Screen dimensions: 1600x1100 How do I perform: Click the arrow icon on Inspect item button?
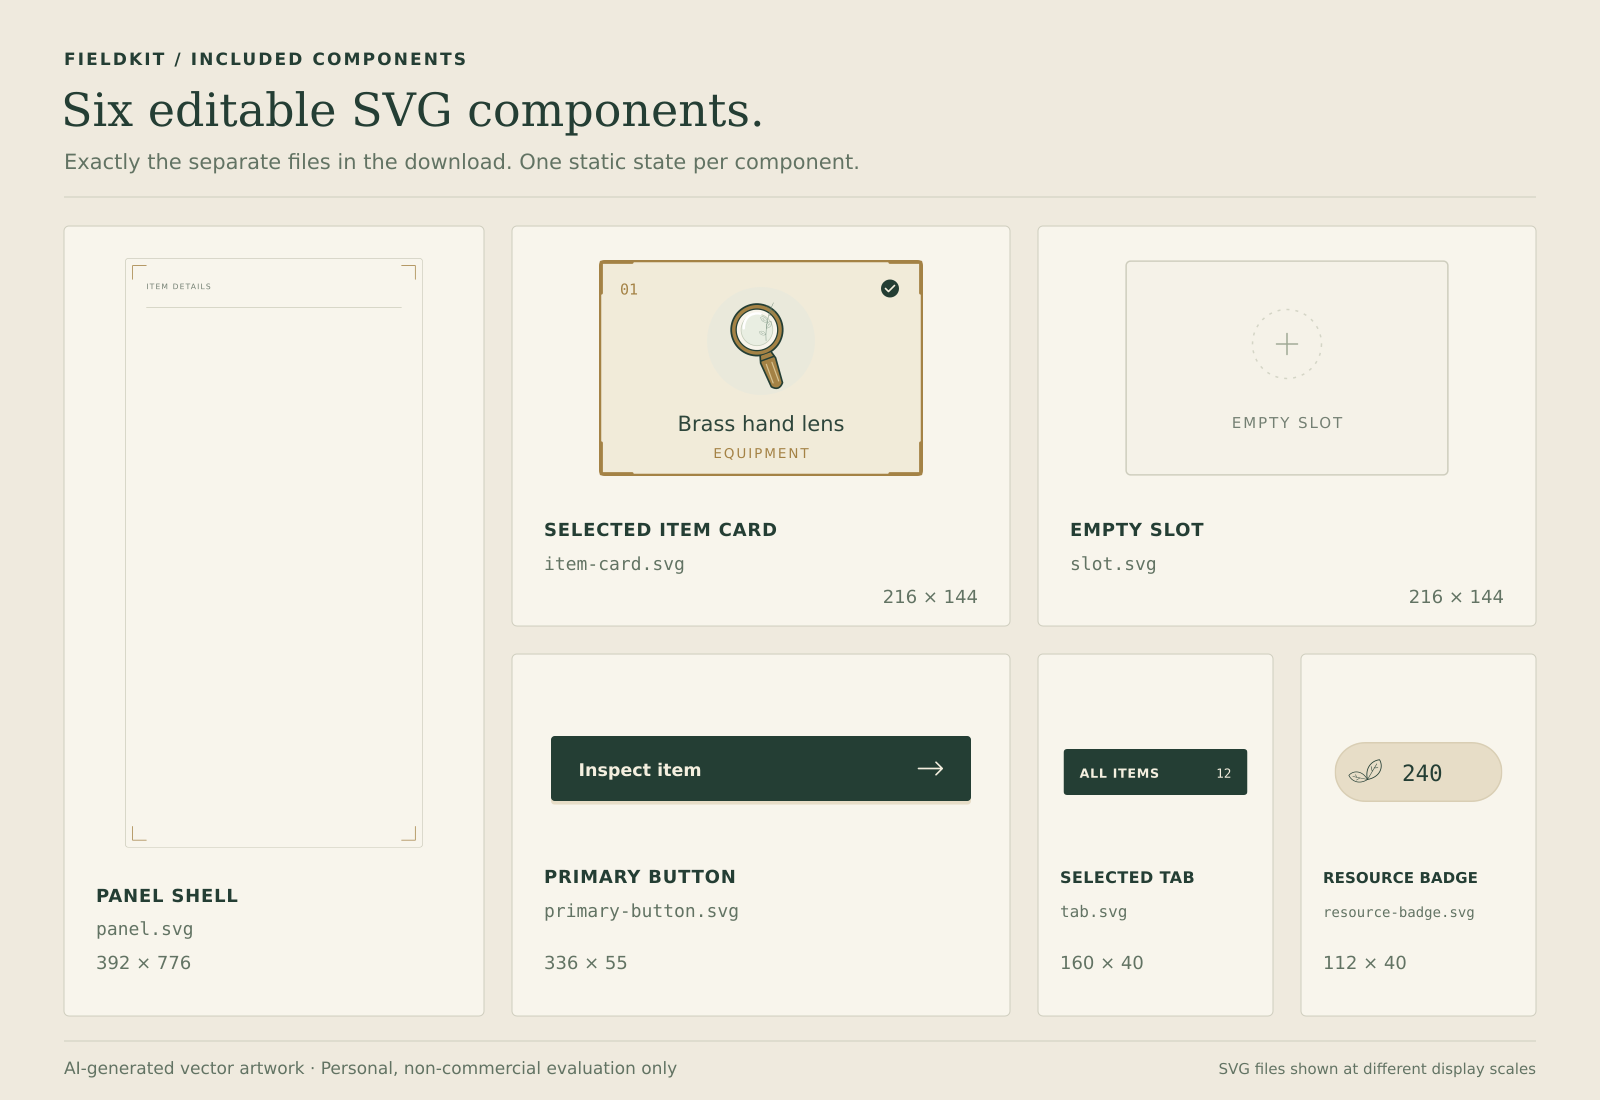(931, 768)
